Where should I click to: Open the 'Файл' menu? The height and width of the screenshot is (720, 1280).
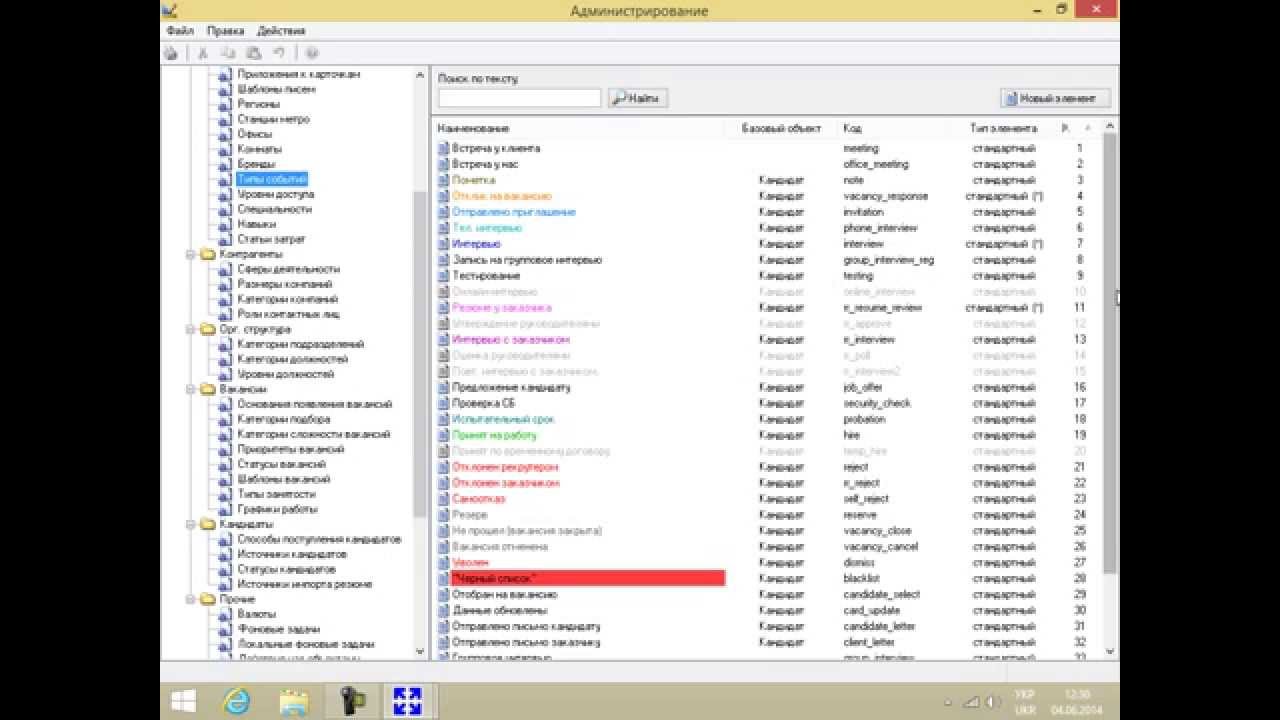pyautogui.click(x=180, y=31)
